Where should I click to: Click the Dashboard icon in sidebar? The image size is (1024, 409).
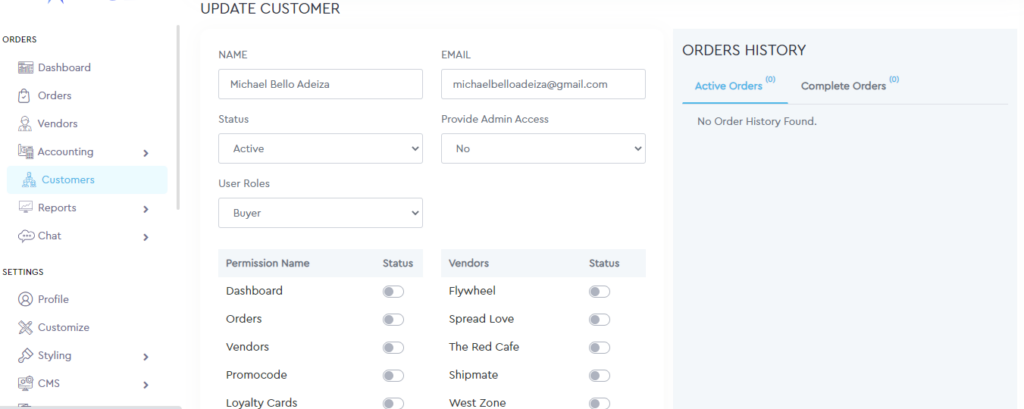coord(26,68)
